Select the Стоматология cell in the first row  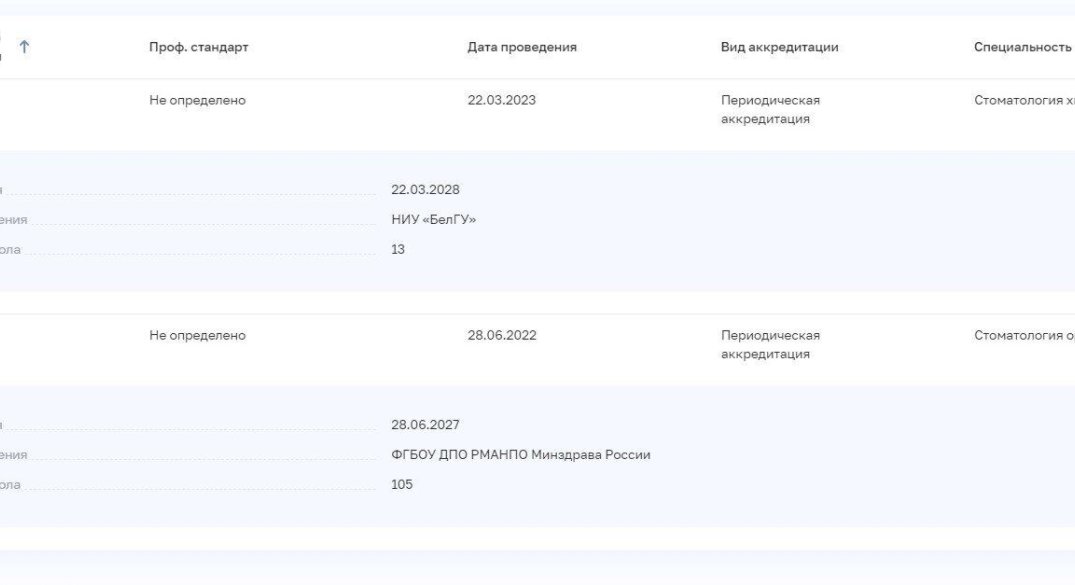coord(1024,100)
